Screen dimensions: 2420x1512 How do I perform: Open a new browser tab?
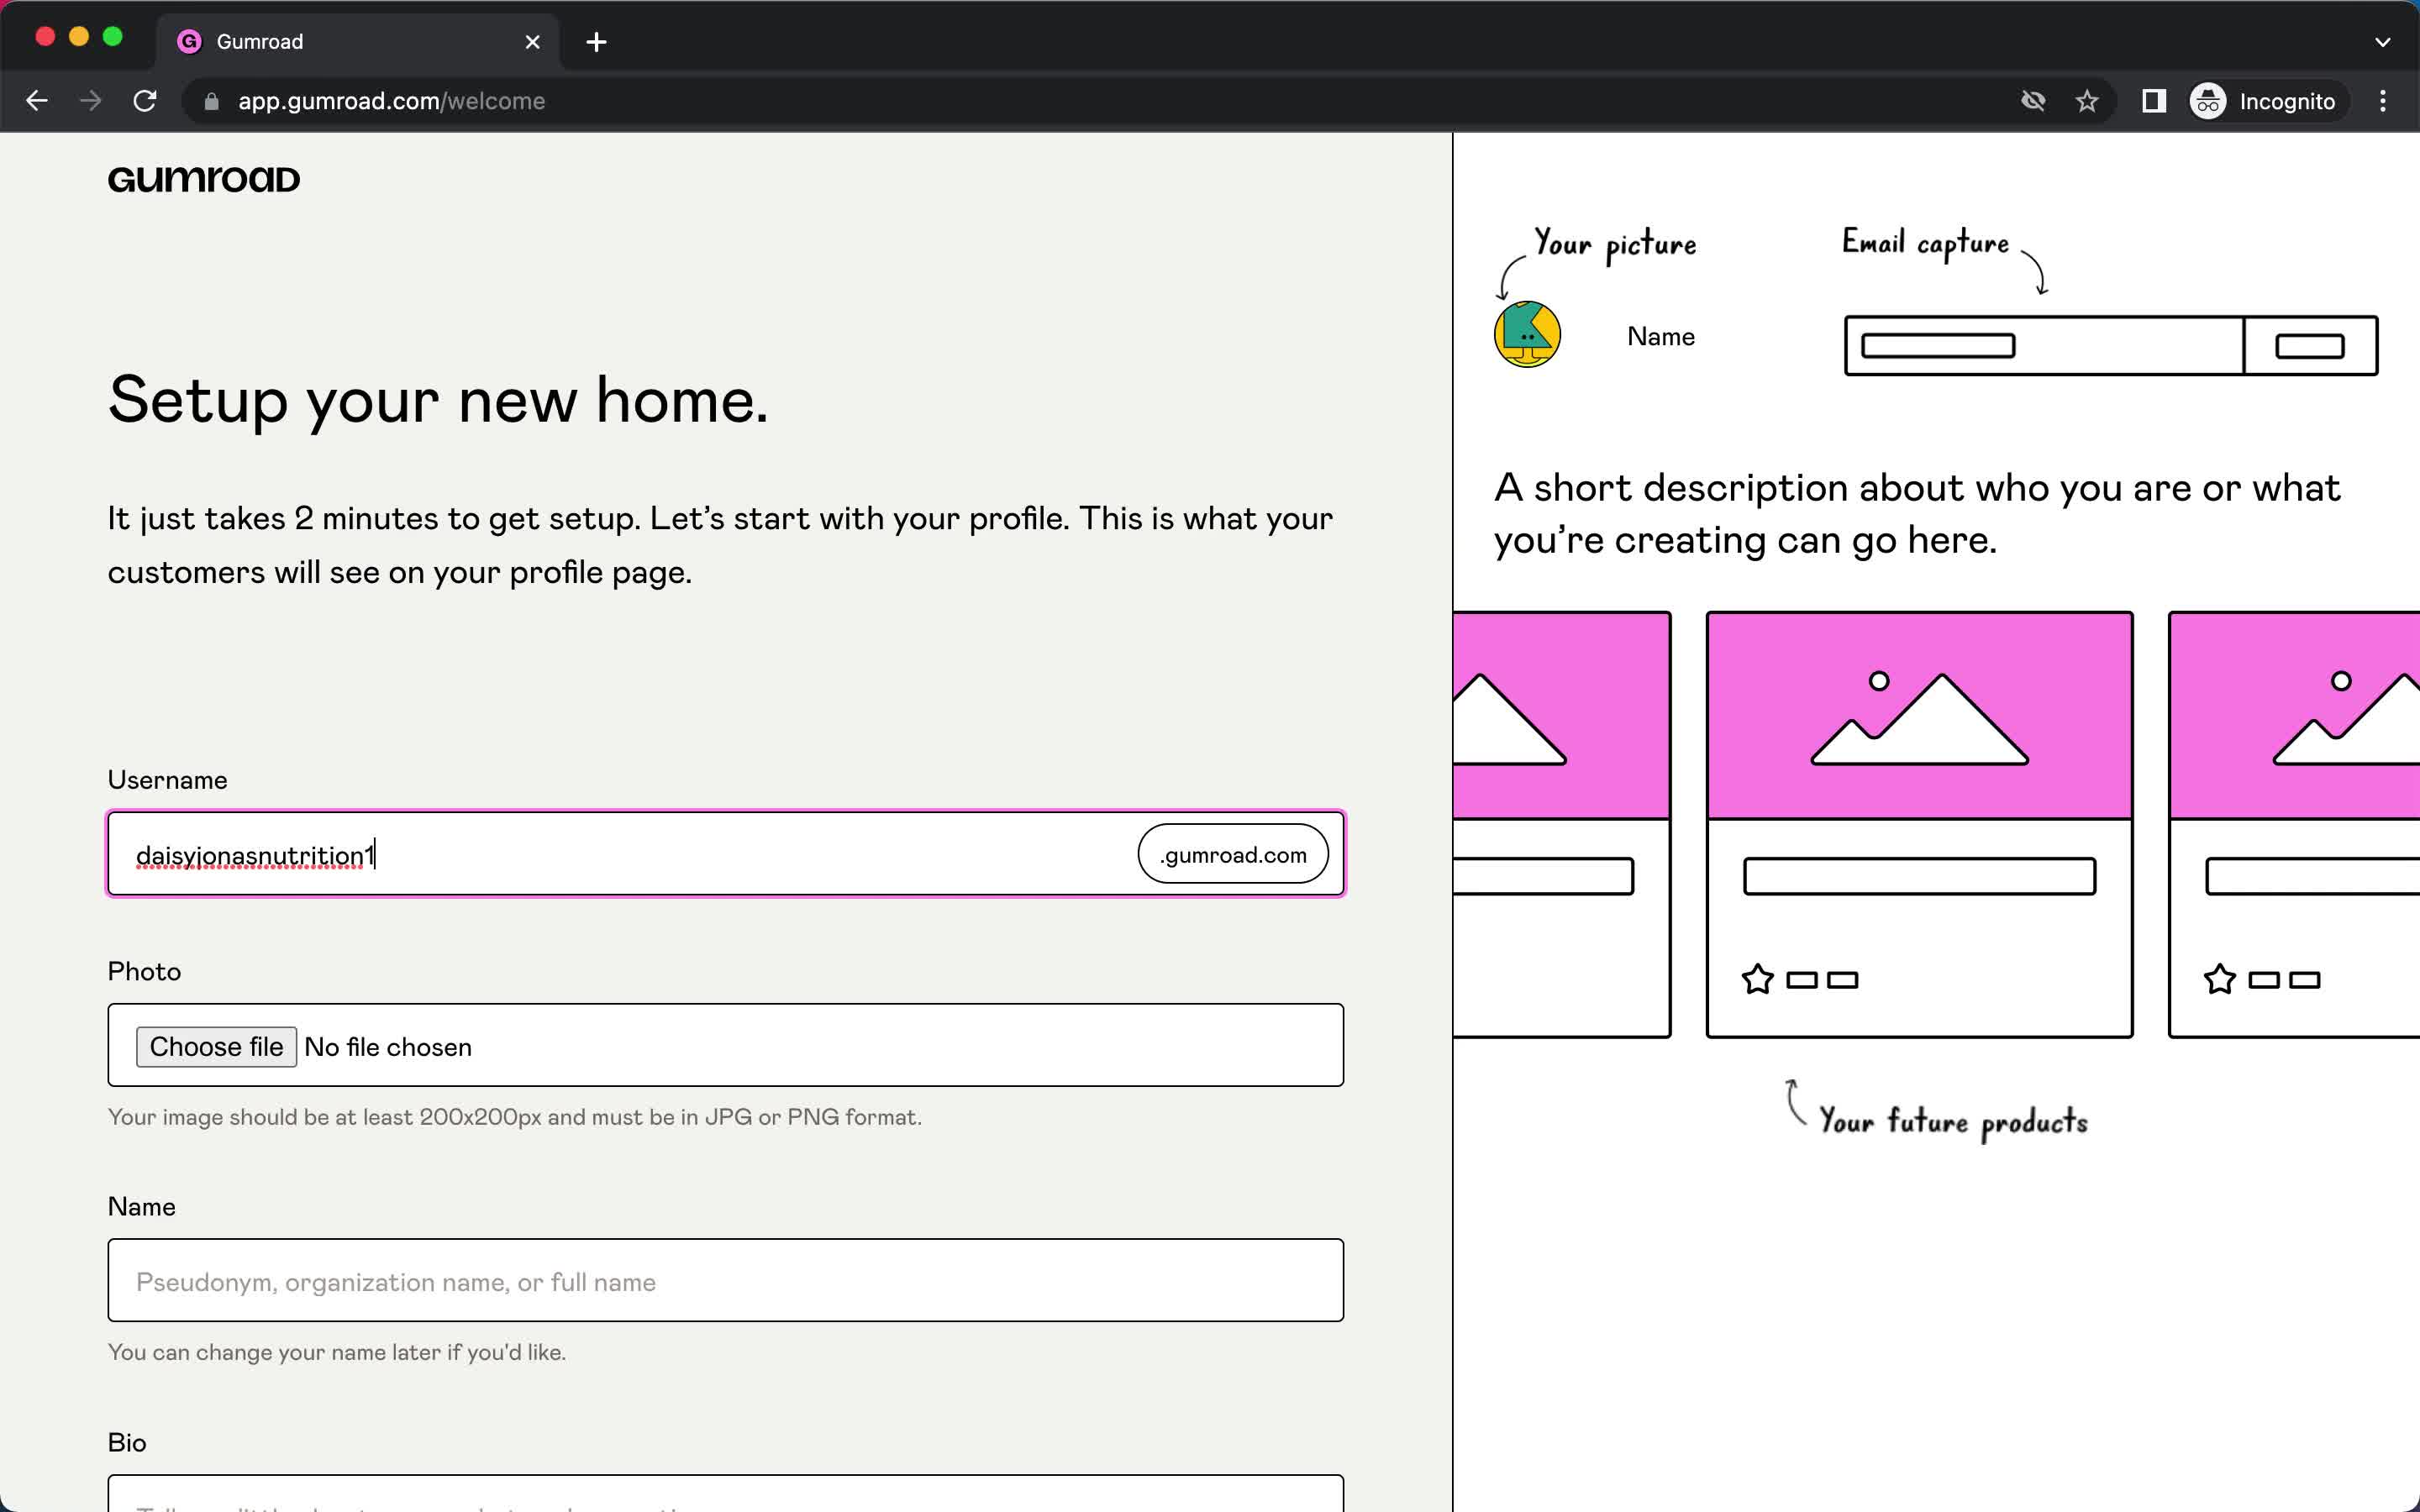click(x=597, y=42)
